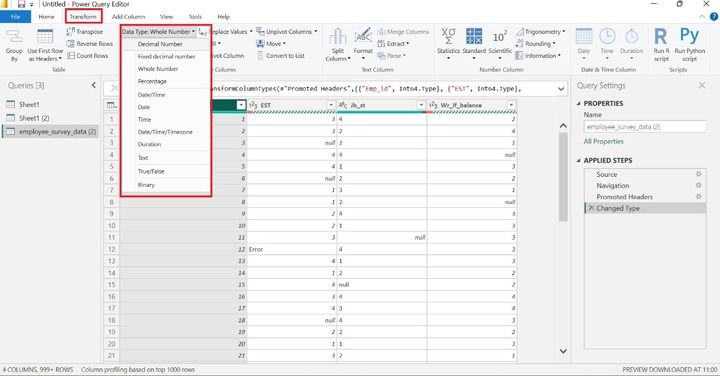The image size is (720, 376).
Task: Open the Trigonometry dropdown
Action: click(540, 32)
